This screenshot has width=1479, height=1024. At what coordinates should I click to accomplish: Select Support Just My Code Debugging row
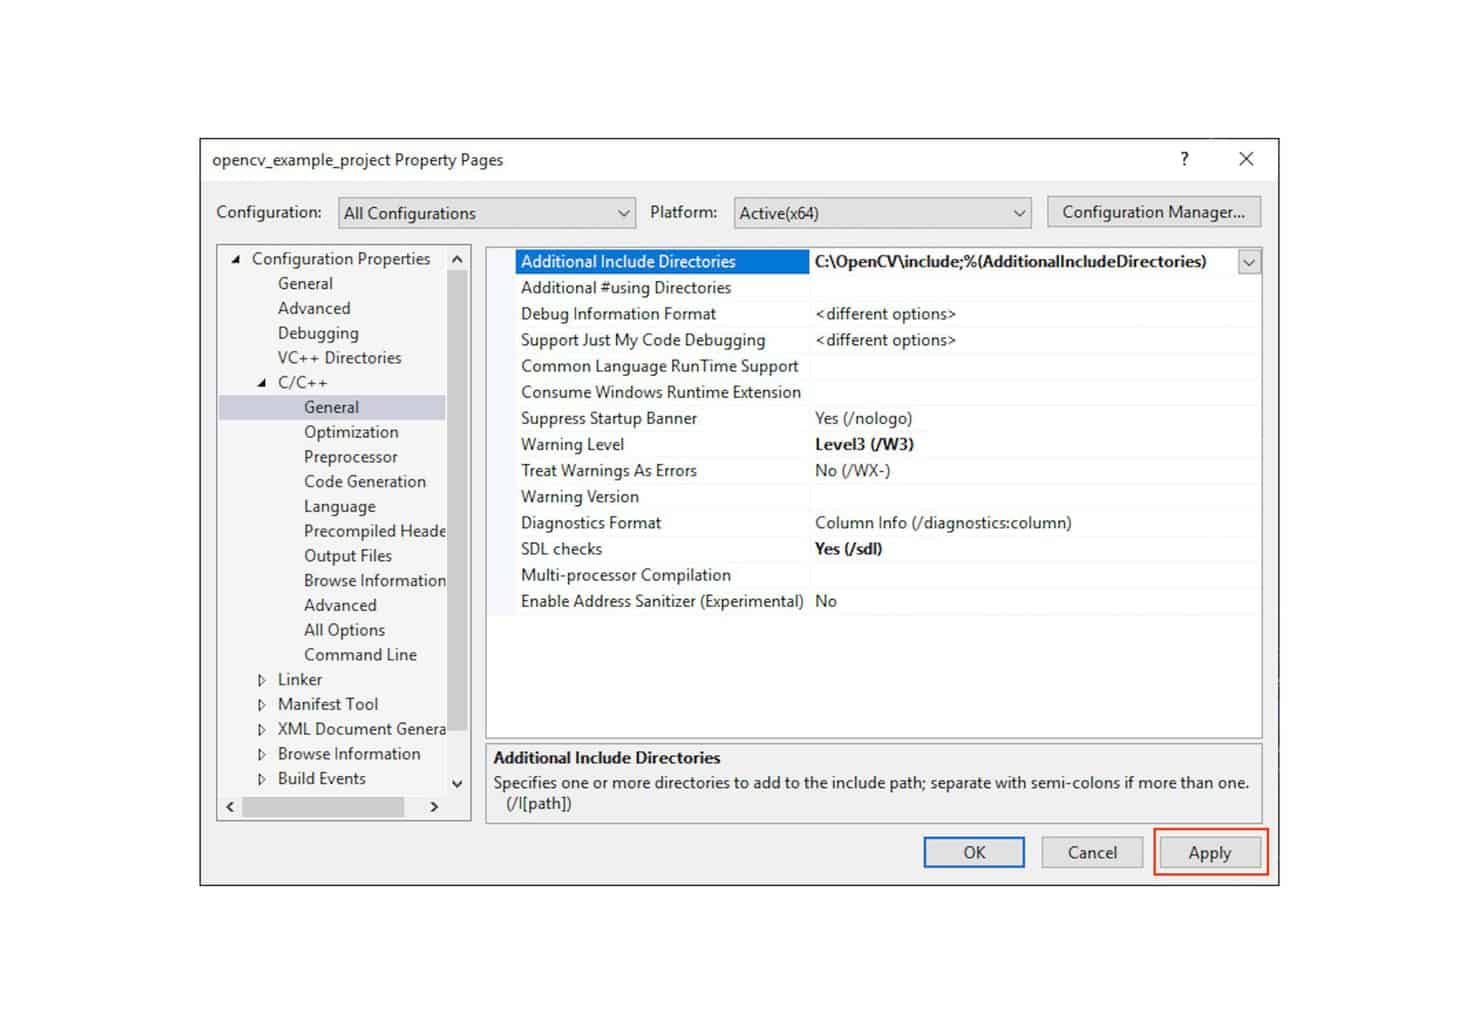662,340
